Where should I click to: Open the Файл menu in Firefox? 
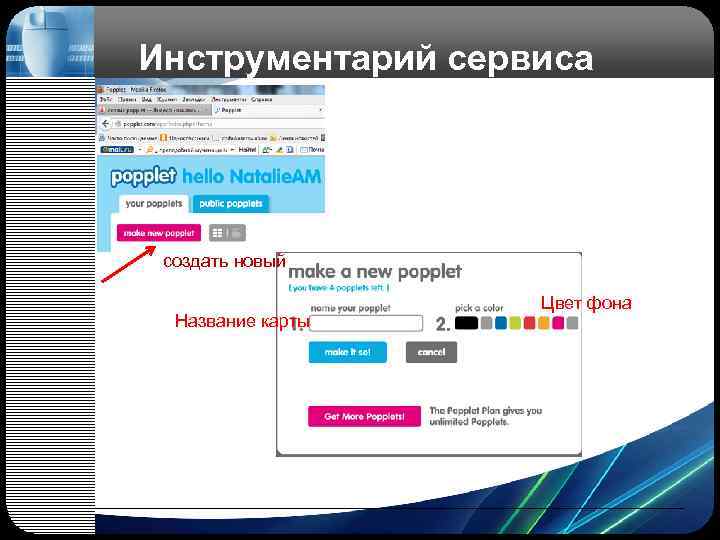click(x=106, y=99)
